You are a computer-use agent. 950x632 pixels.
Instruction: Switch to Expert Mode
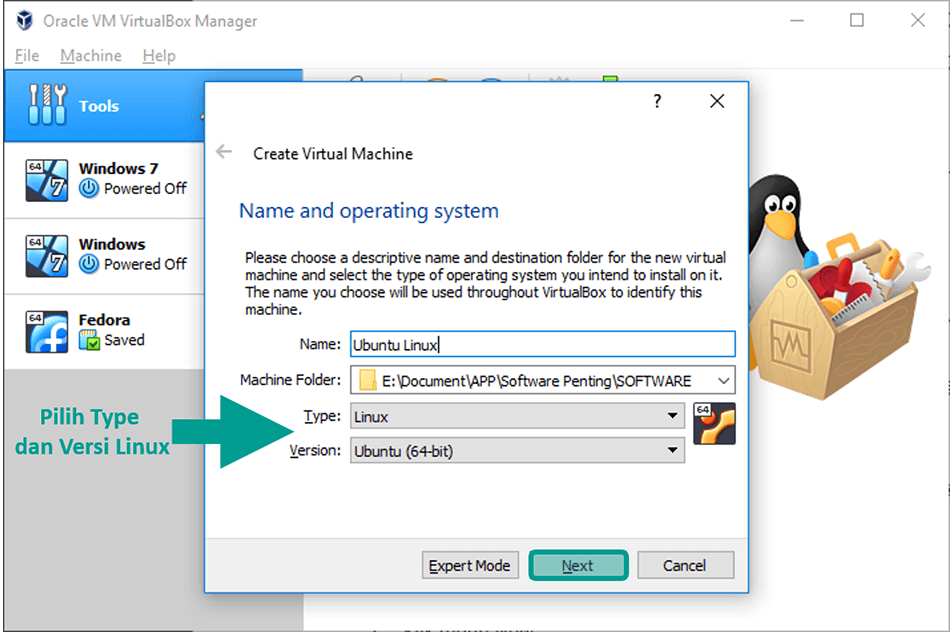pos(470,565)
